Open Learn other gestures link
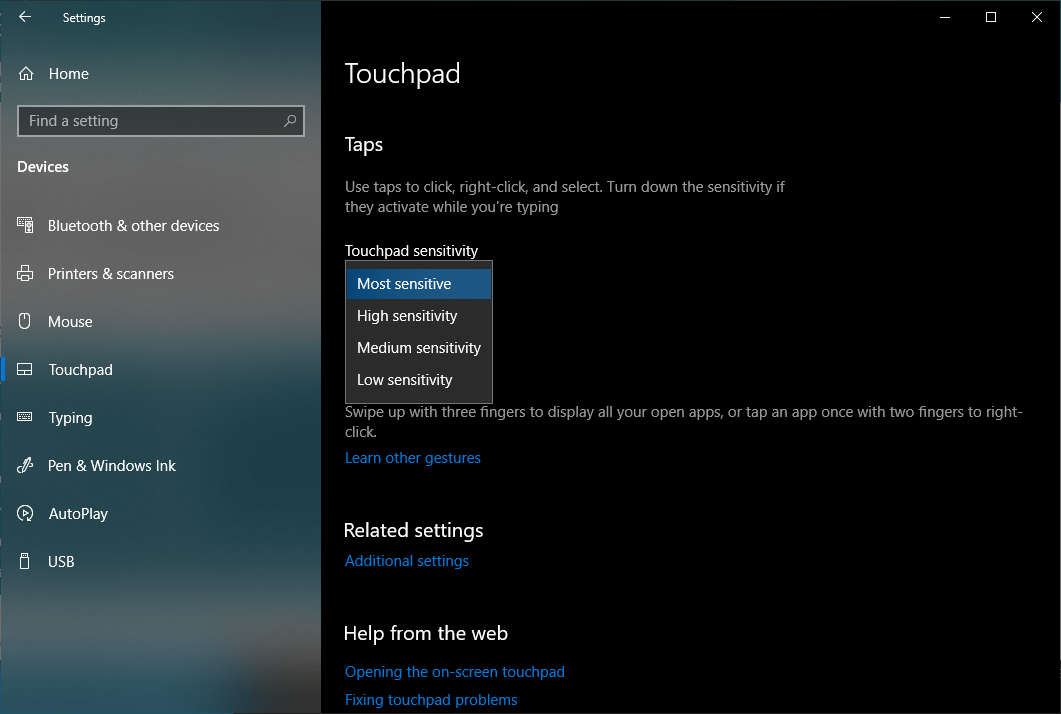The image size is (1061, 714). [412, 458]
